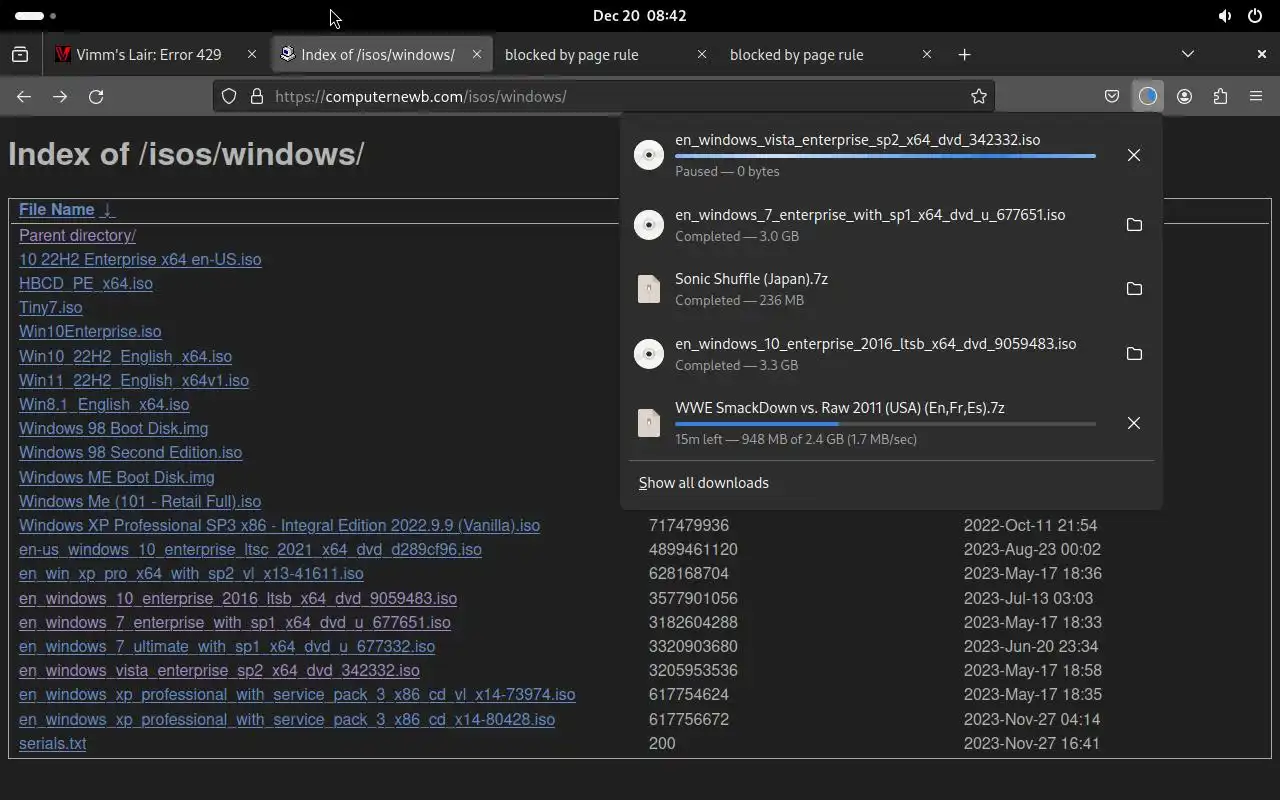Image resolution: width=1280 pixels, height=800 pixels.
Task: Download Tiny7.iso
Action: coord(51,307)
